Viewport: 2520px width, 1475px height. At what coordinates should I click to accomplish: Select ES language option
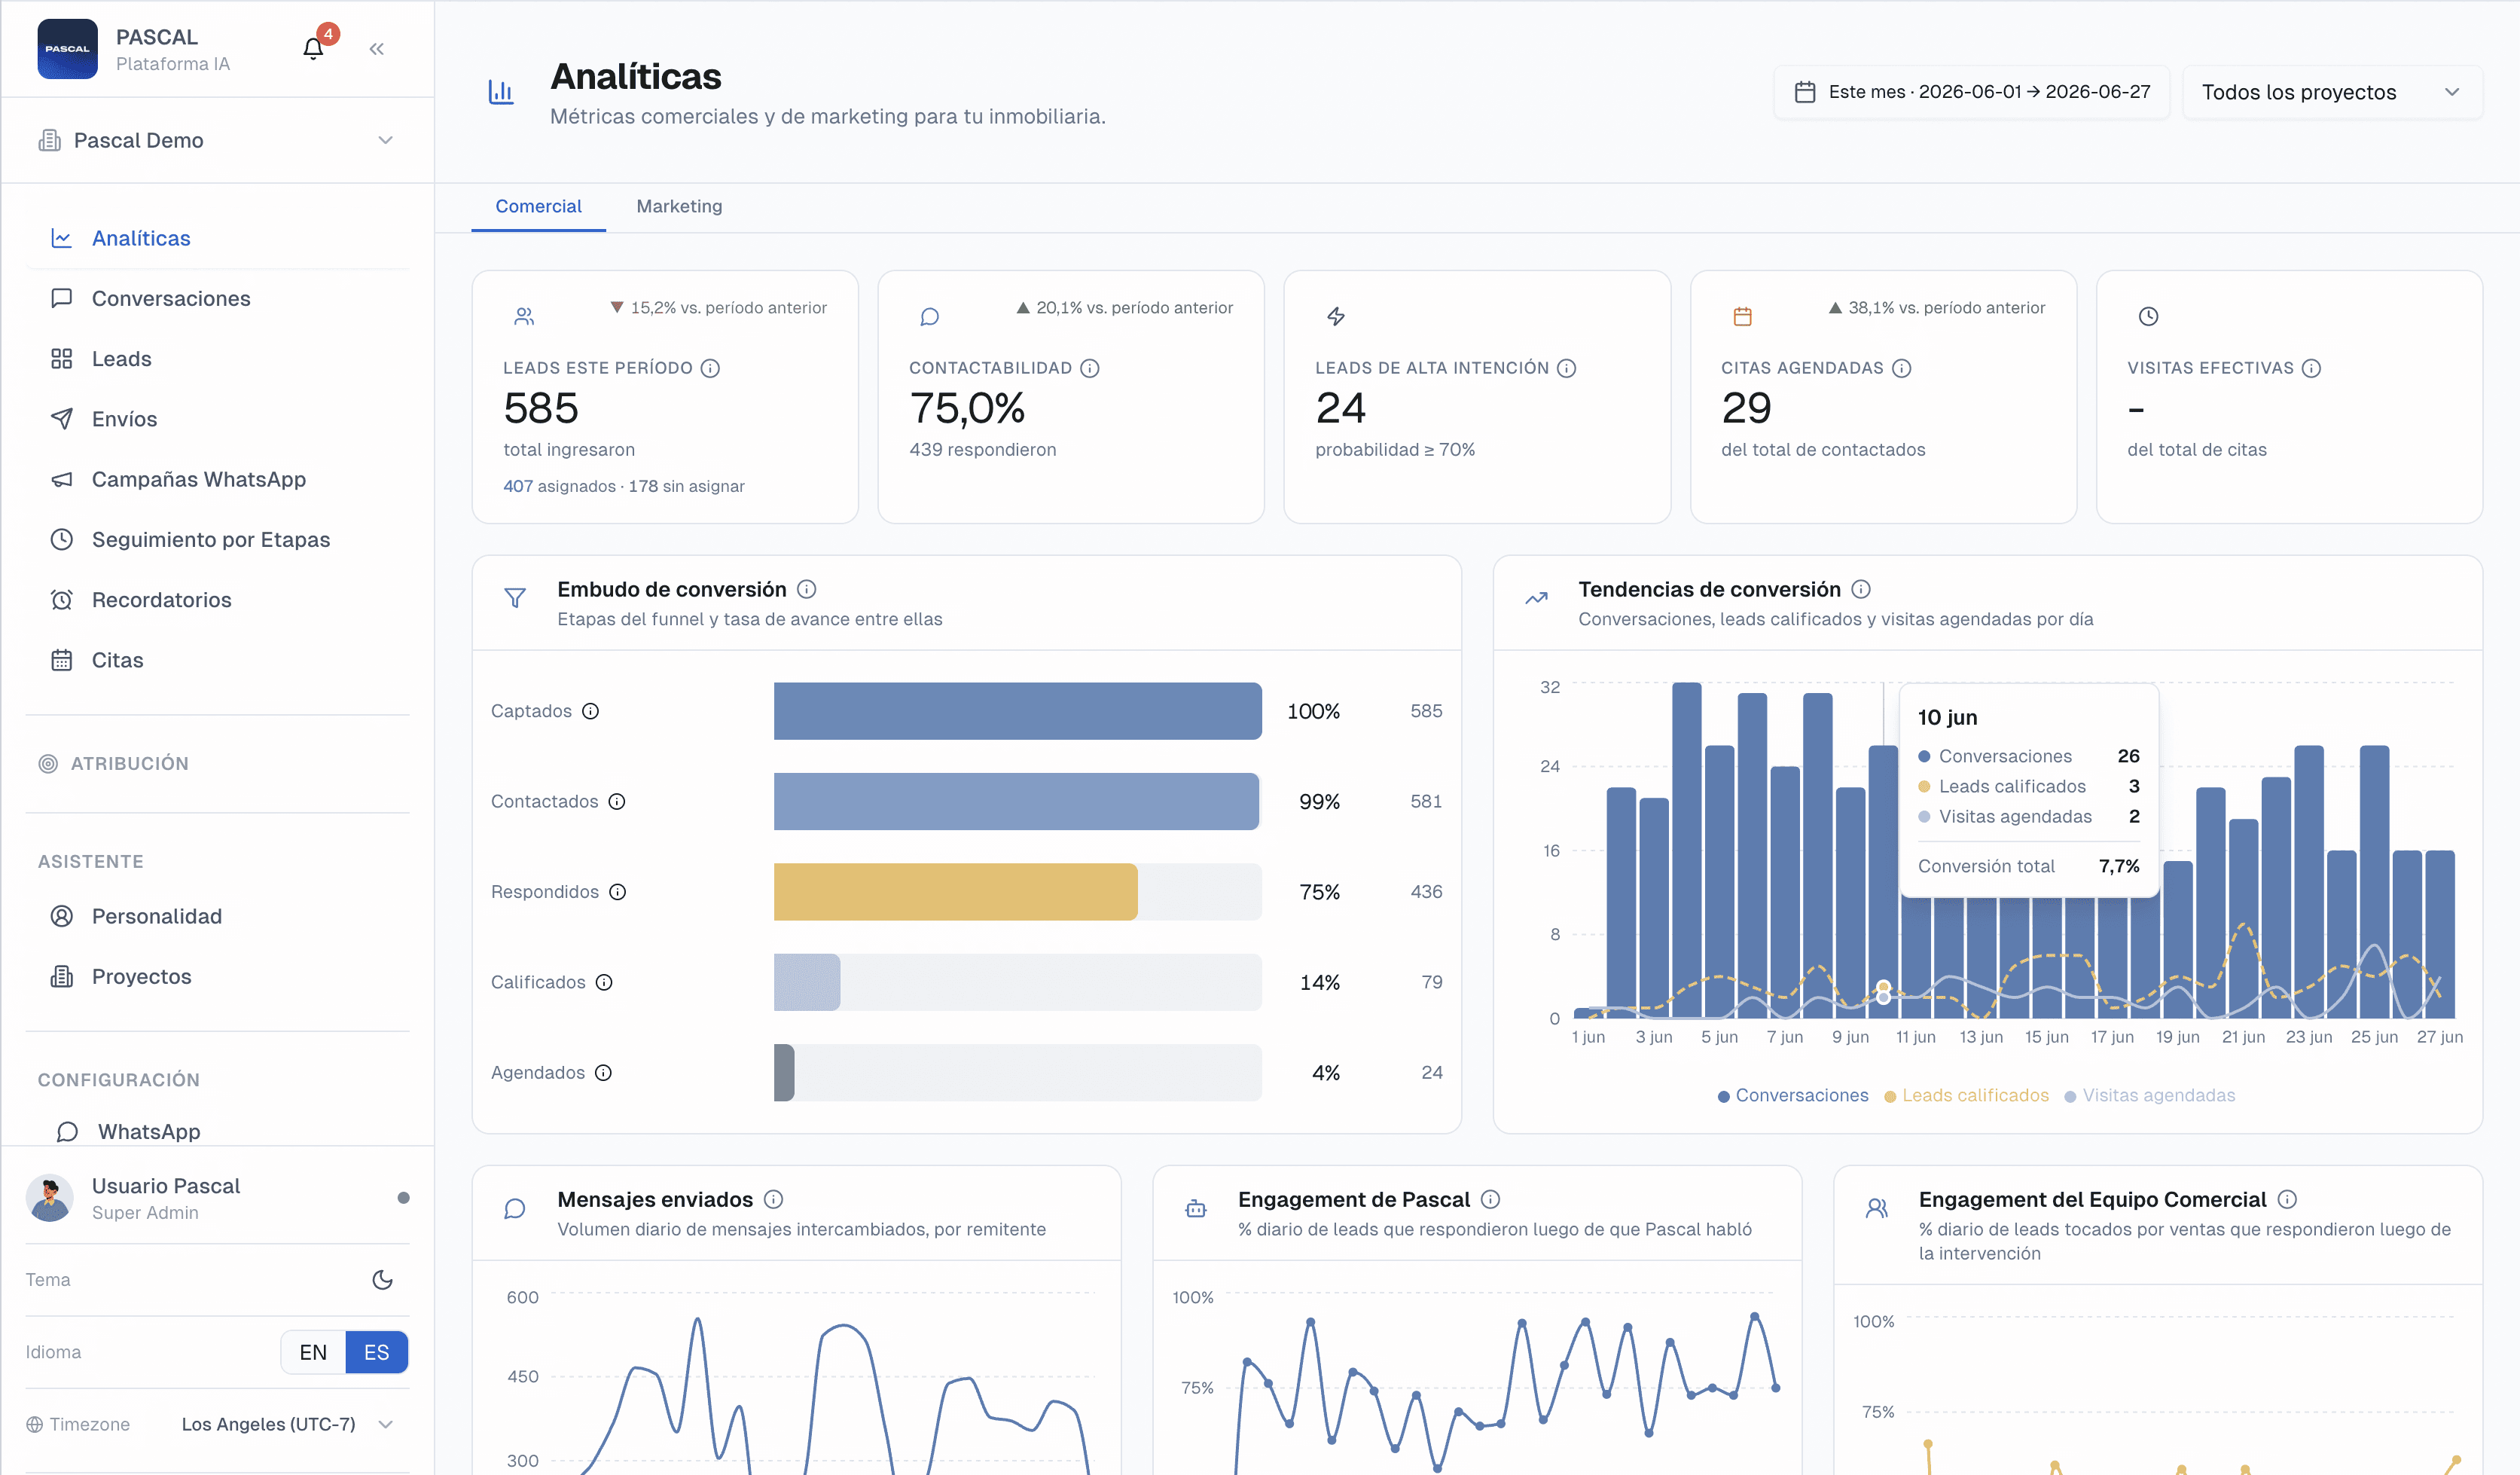point(376,1352)
